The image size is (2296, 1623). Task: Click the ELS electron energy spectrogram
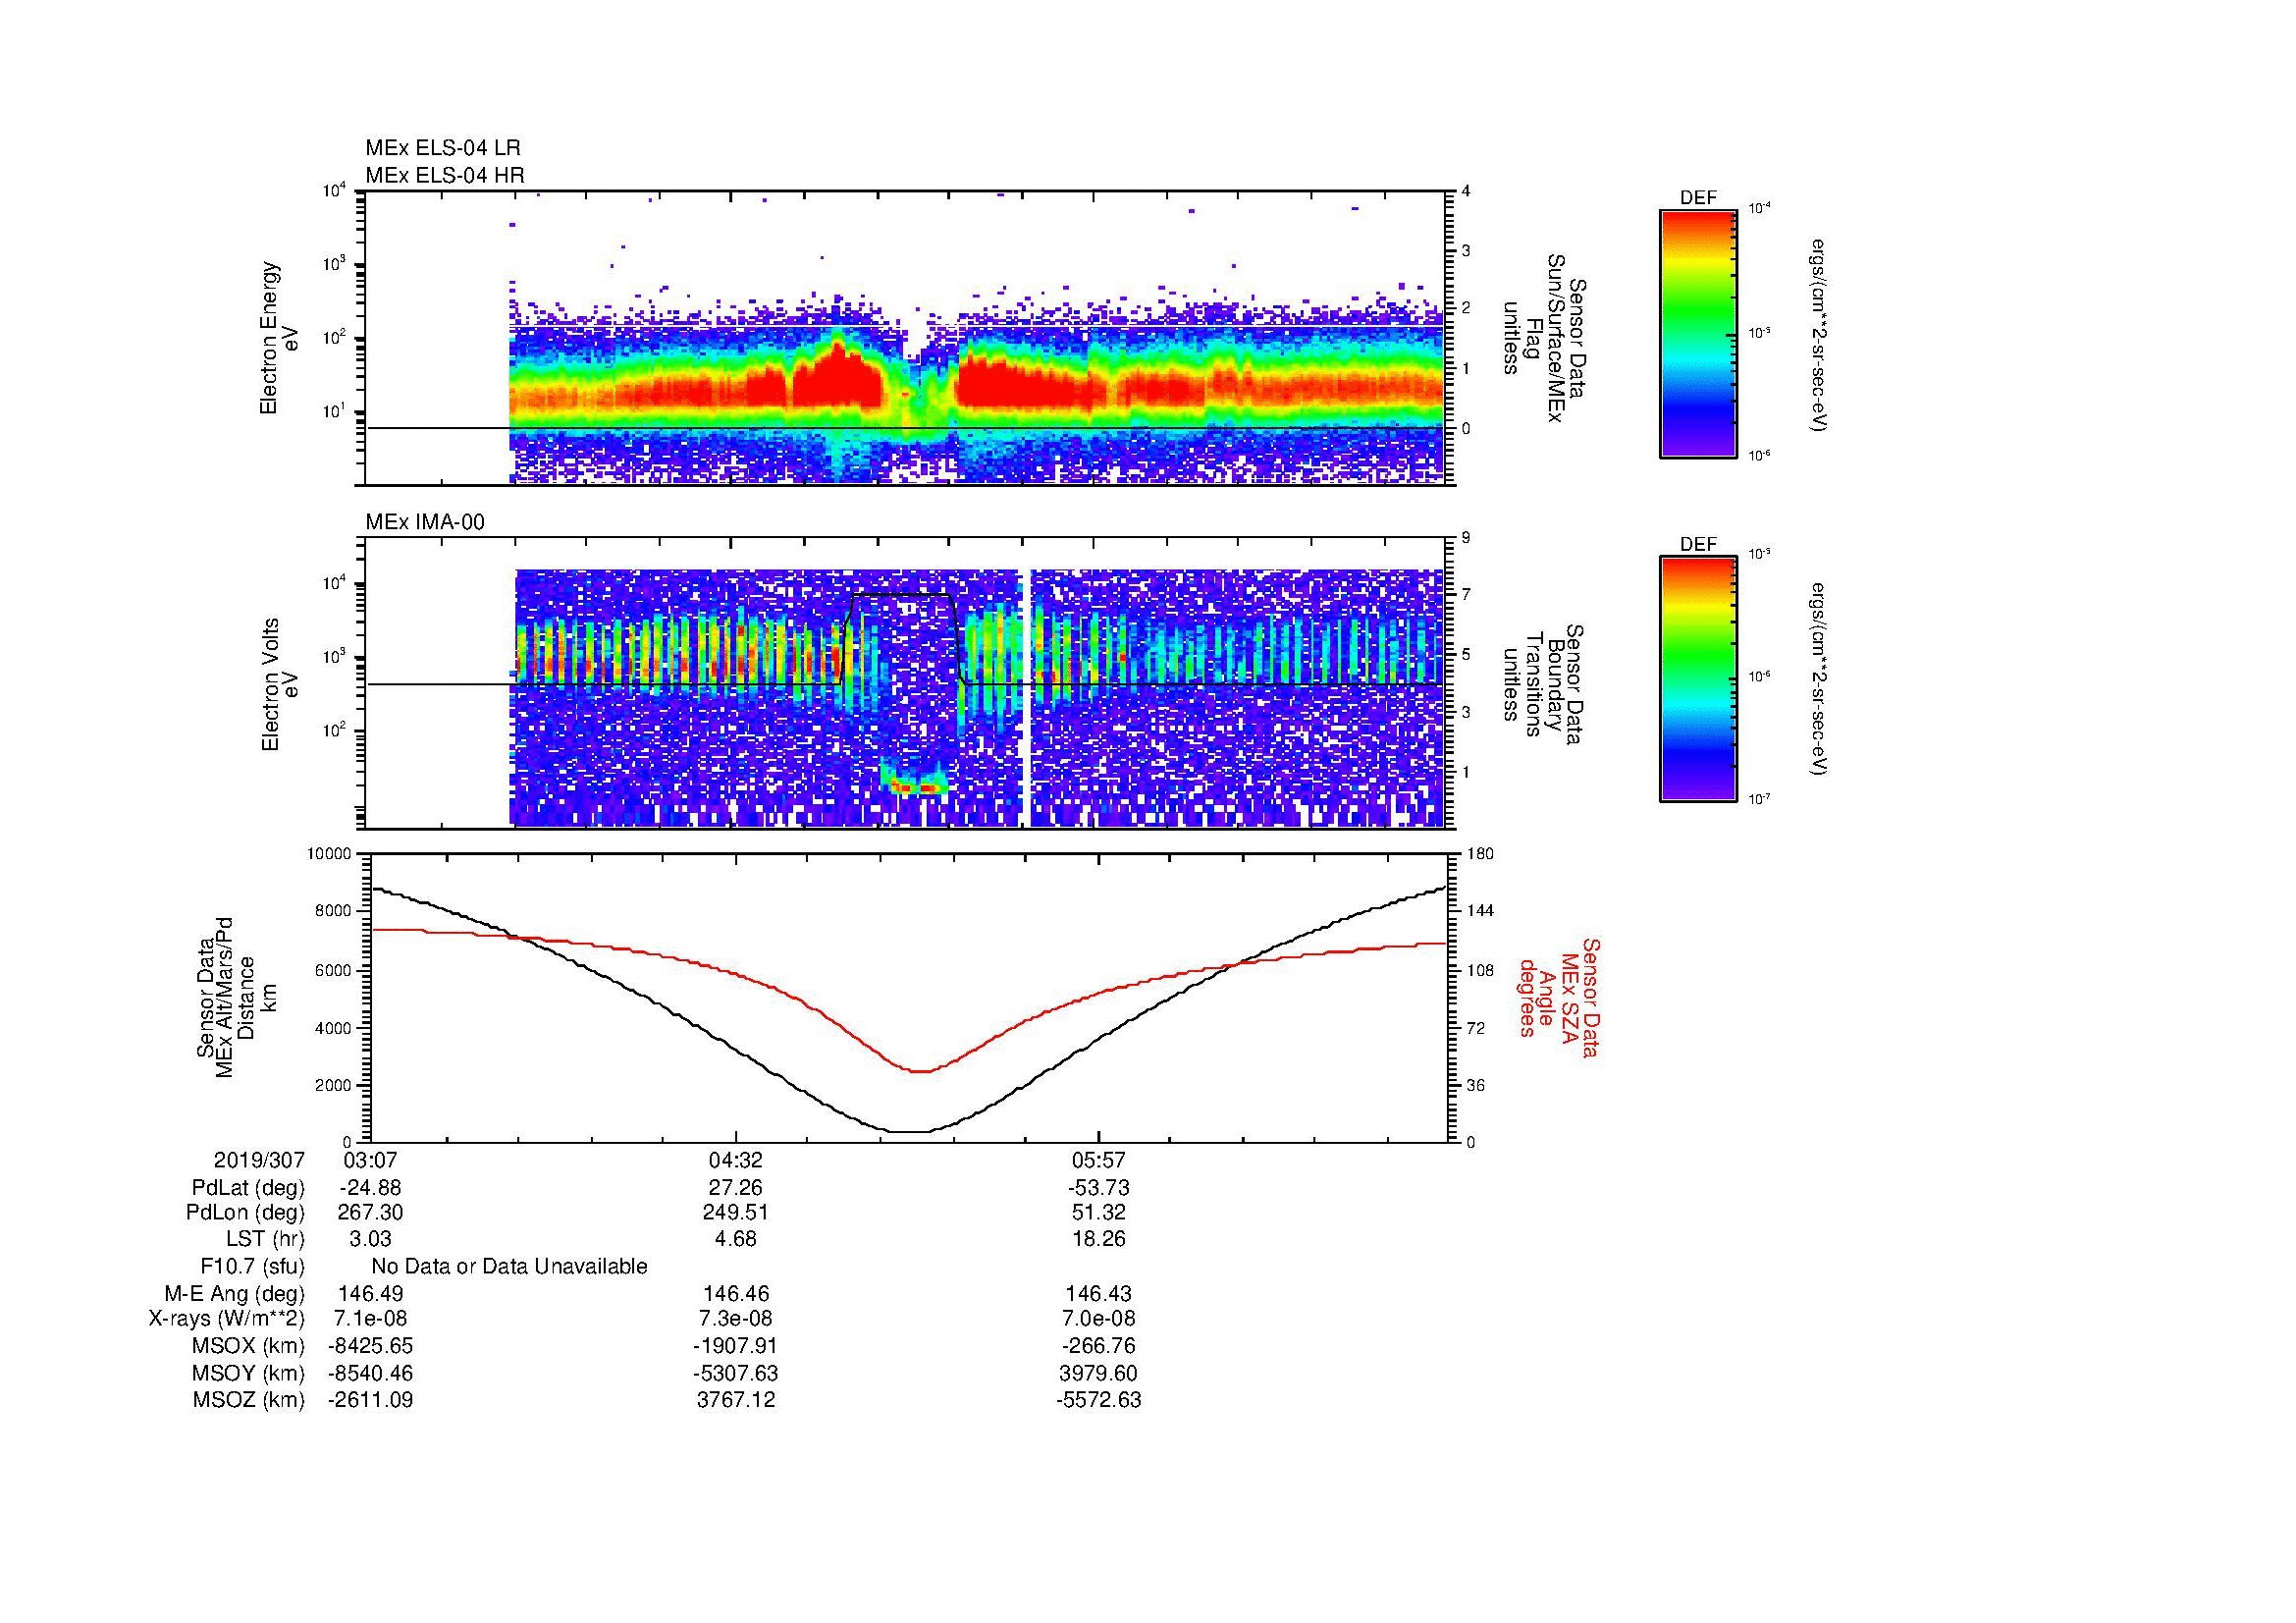[x=906, y=338]
